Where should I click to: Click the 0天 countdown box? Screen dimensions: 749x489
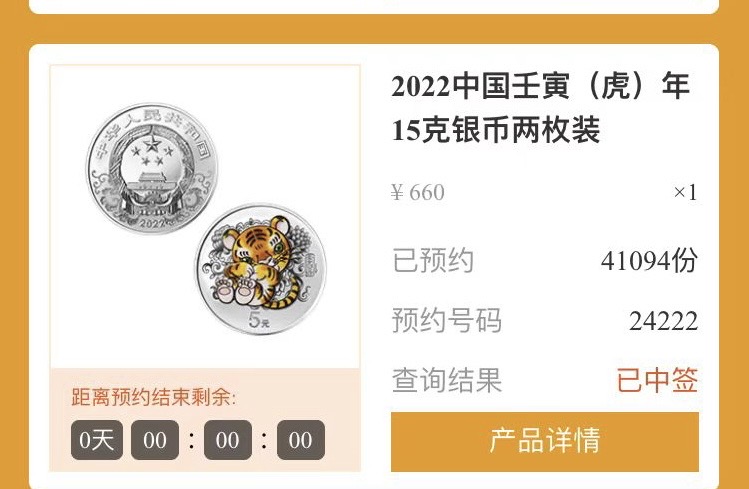click(97, 440)
